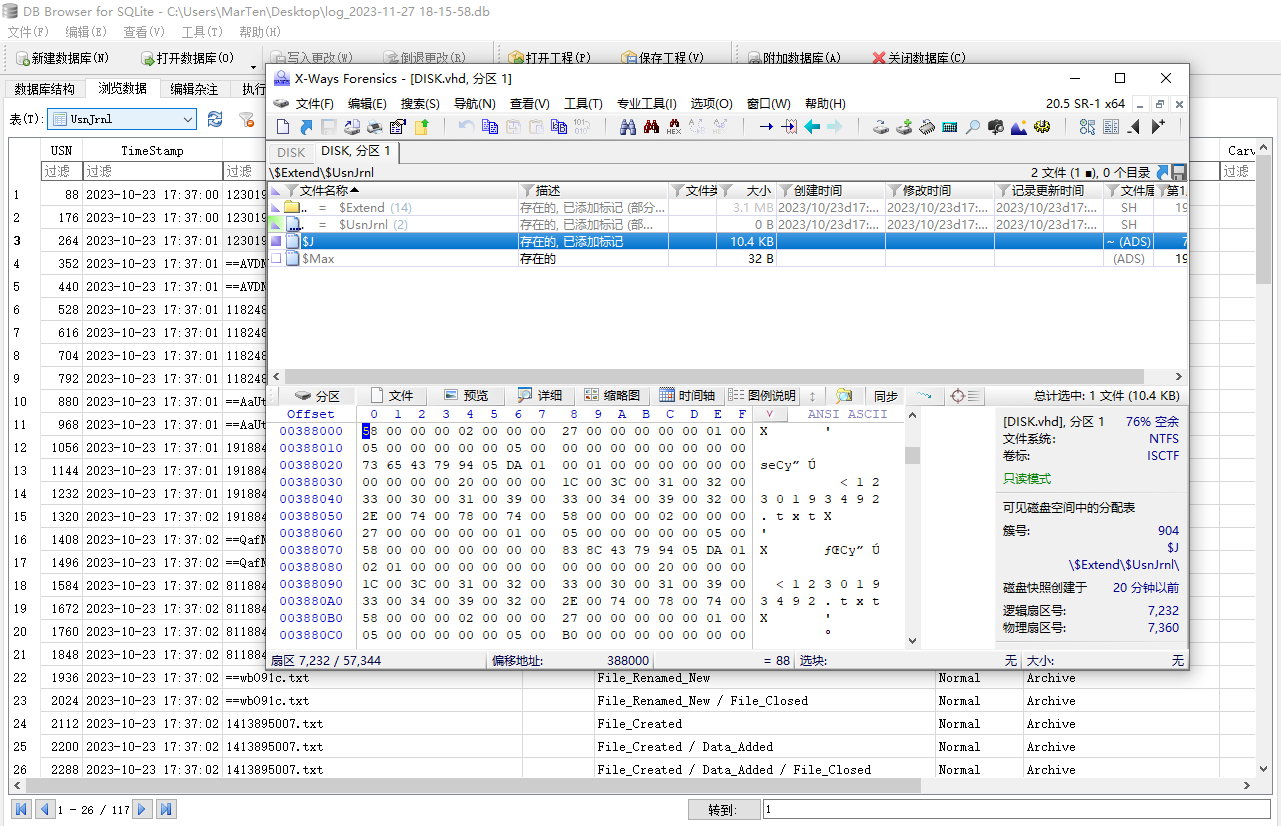Click the hex editor vertical scrollbar thumb

tap(912, 455)
